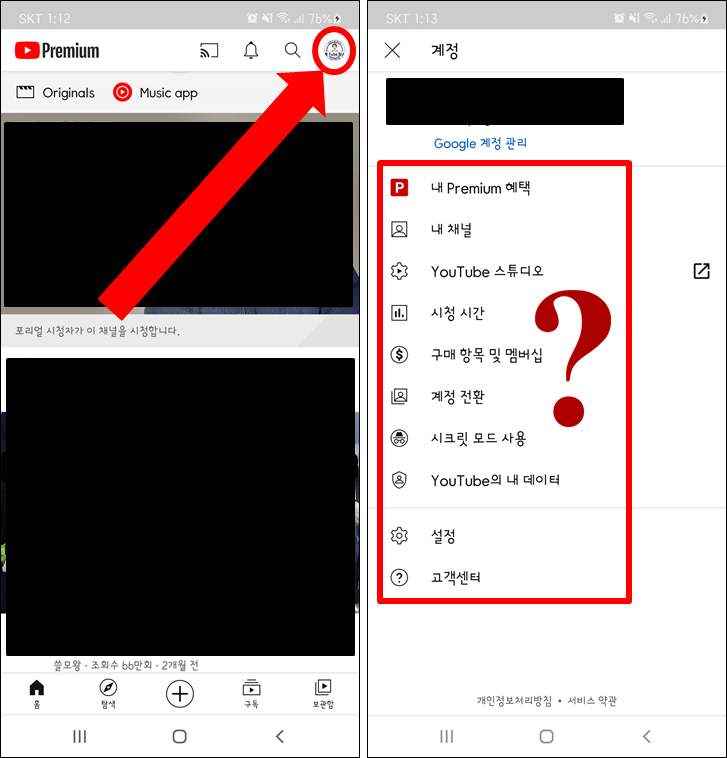Open the Library tab (보관함)
Image resolution: width=727 pixels, height=758 pixels.
pos(323,694)
